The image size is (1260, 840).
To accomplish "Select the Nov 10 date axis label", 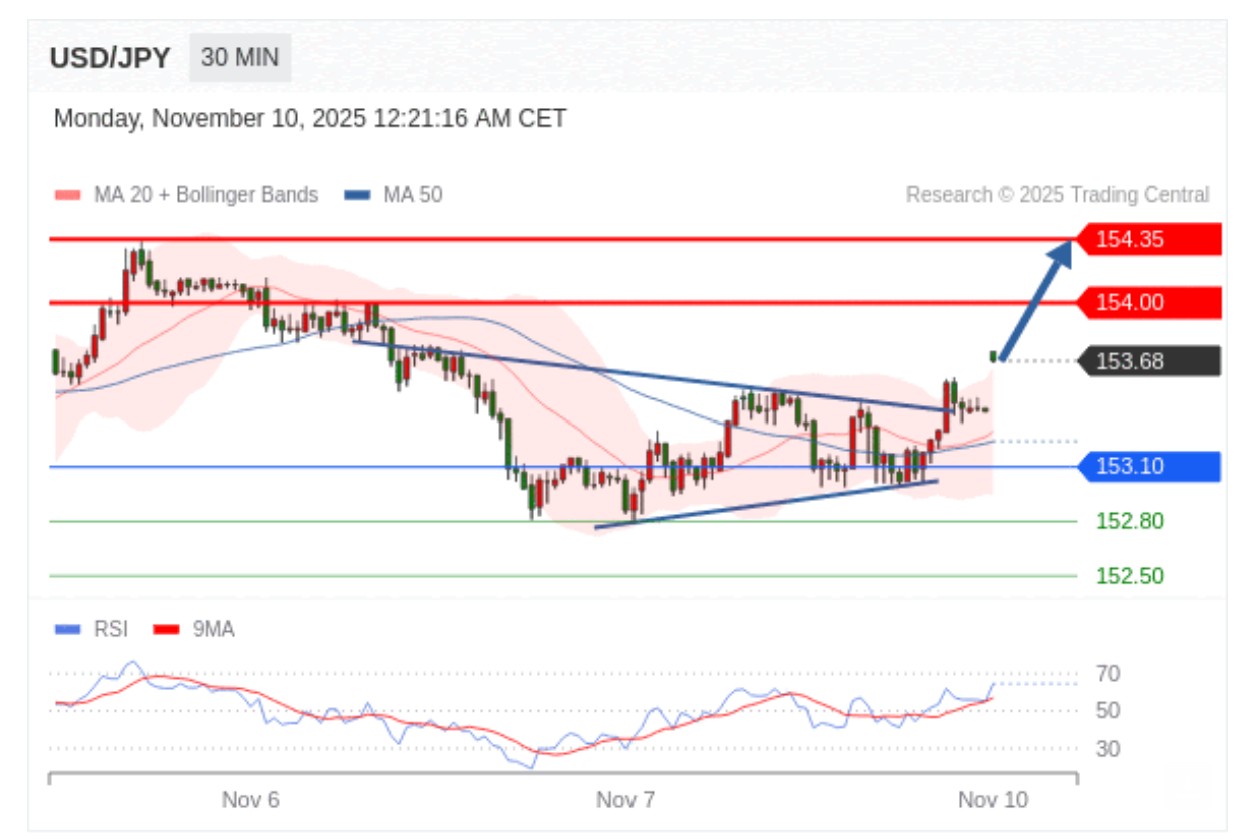I will tap(992, 800).
